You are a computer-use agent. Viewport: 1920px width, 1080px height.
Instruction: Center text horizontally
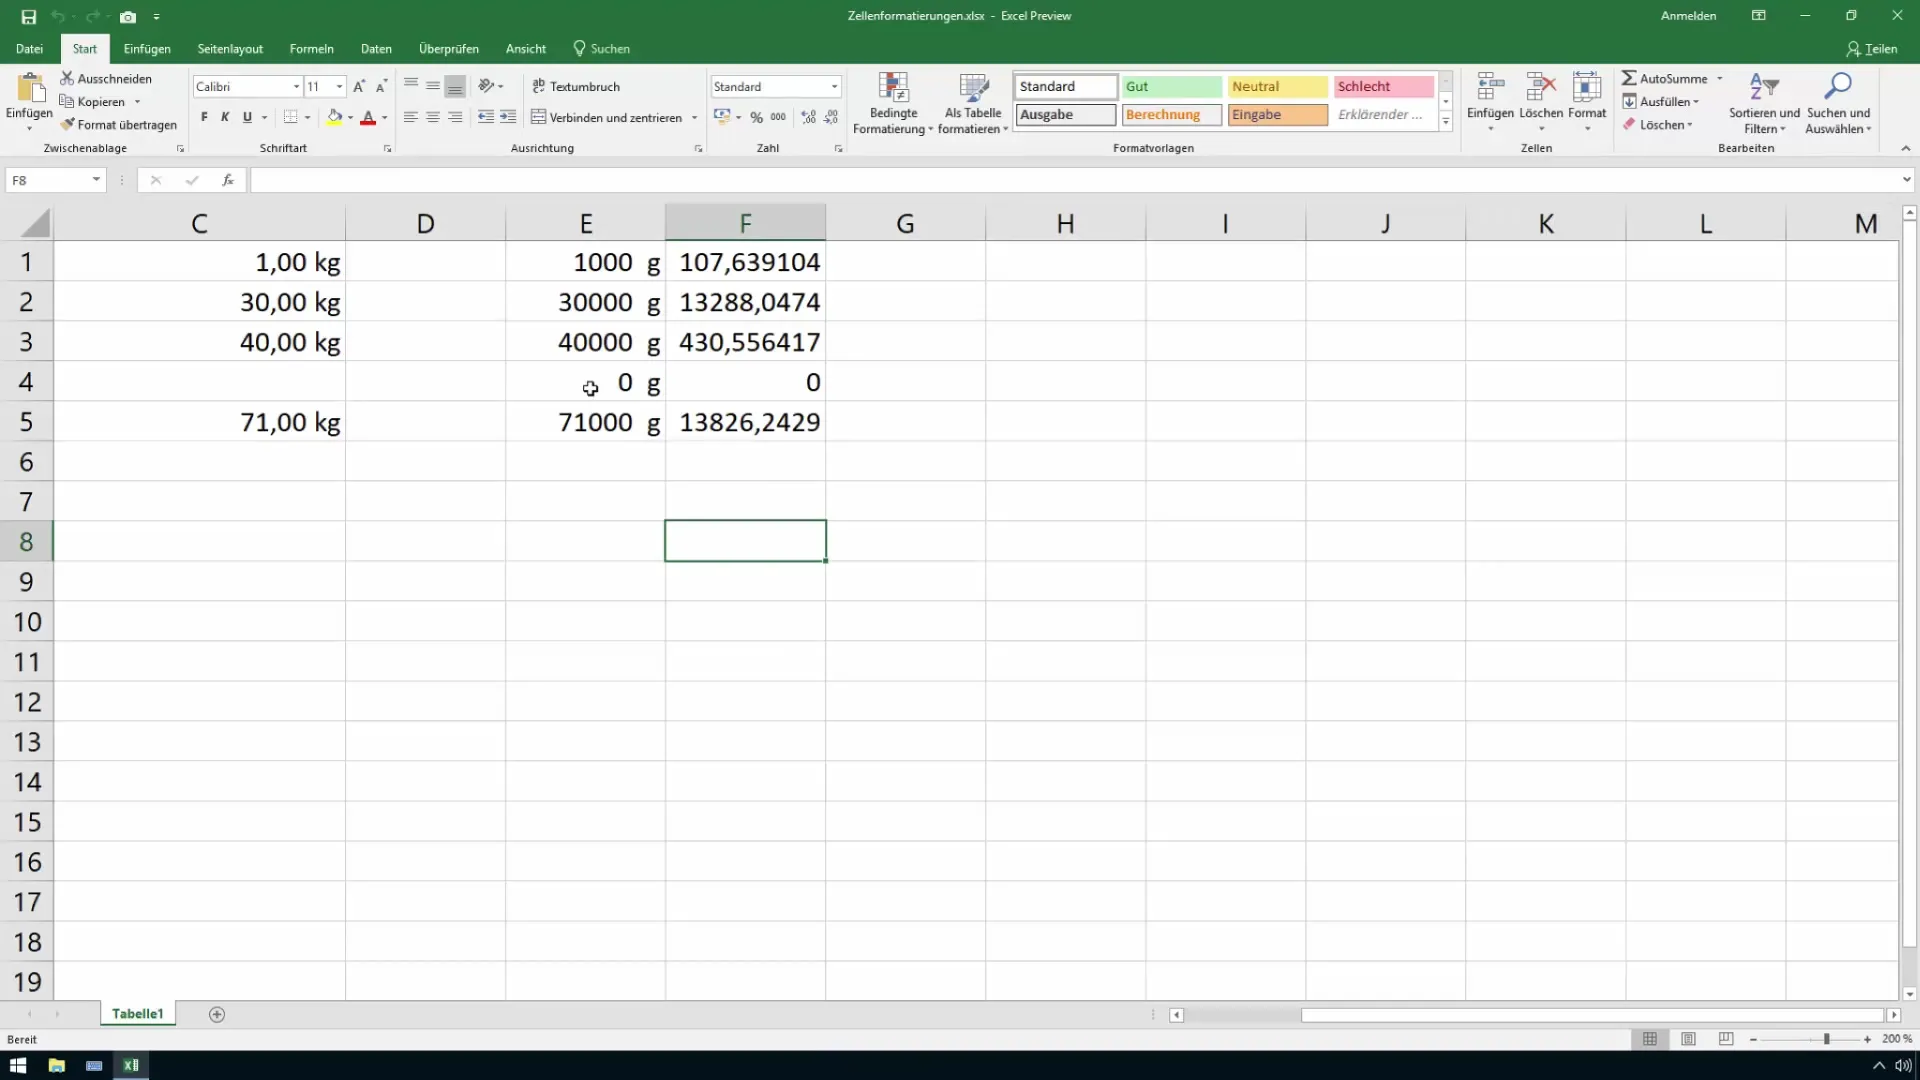click(x=433, y=117)
